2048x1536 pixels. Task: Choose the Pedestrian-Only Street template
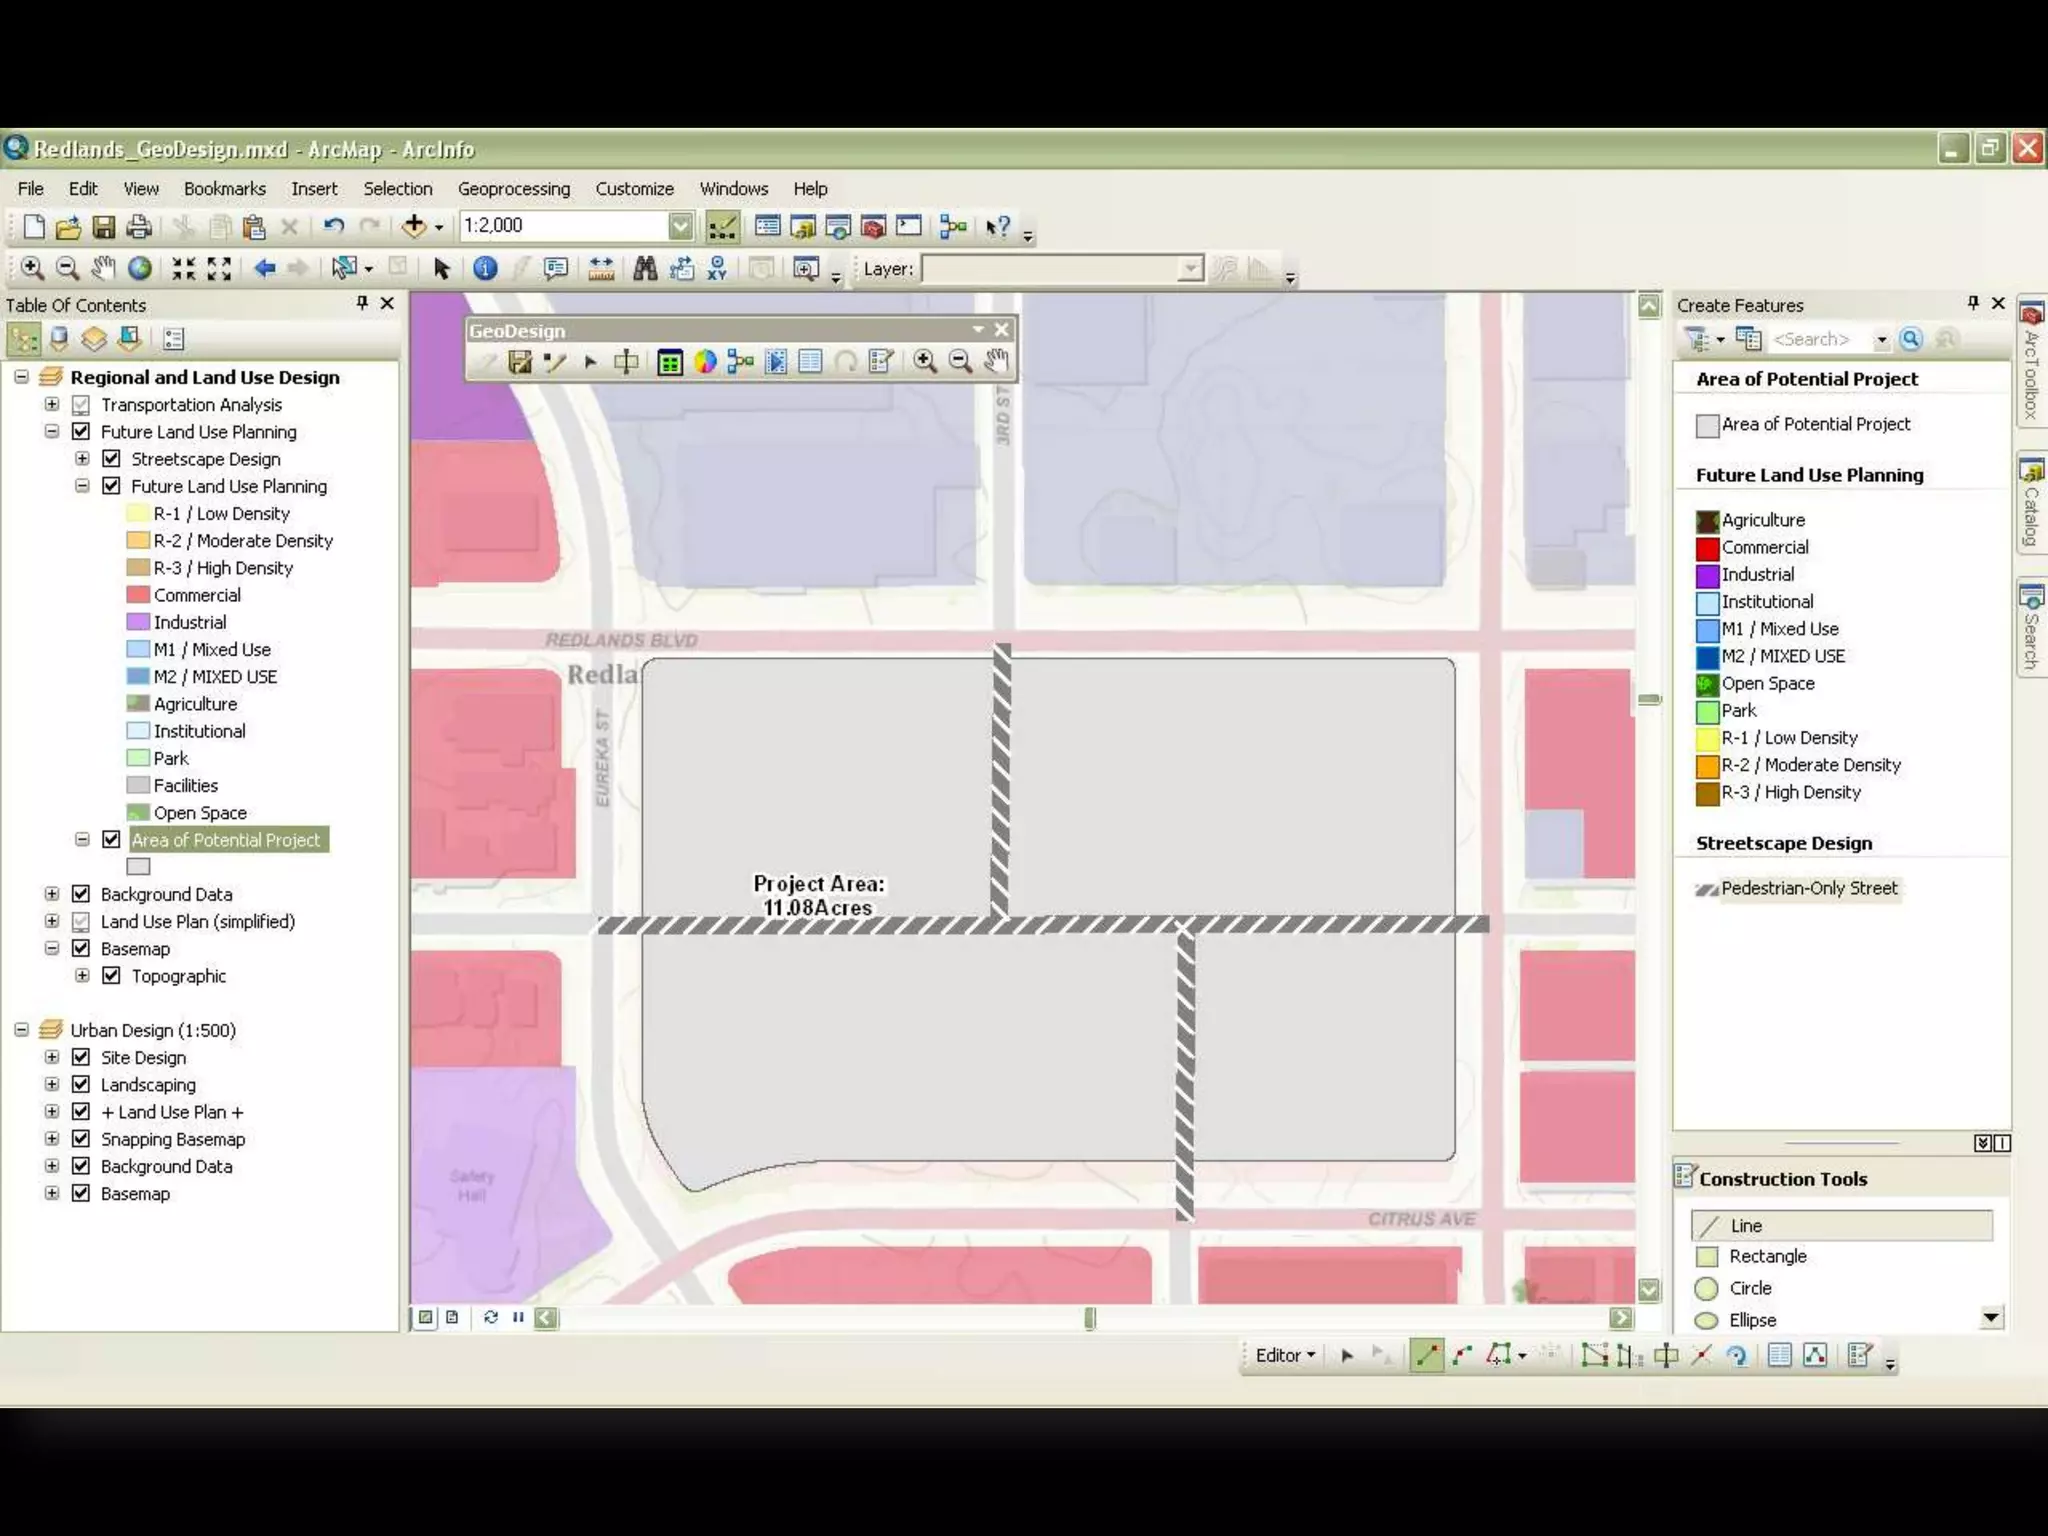[x=1808, y=888]
